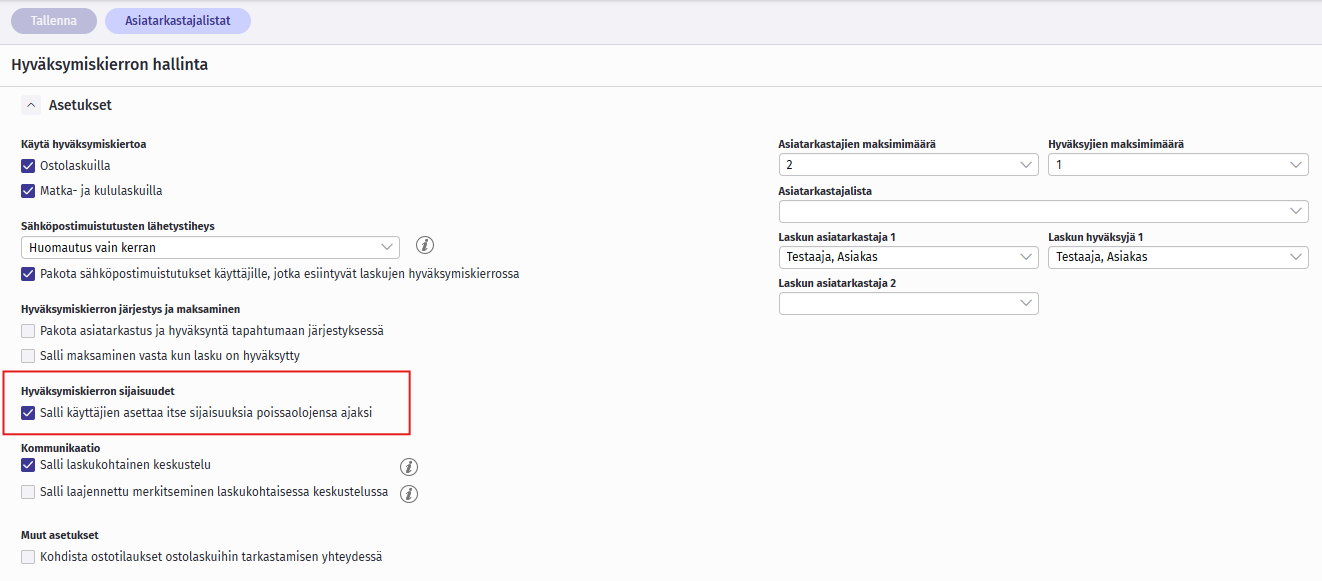Toggle Salli laskukohtainen keskustelu checkbox
1322x581 pixels.
click(x=28, y=465)
